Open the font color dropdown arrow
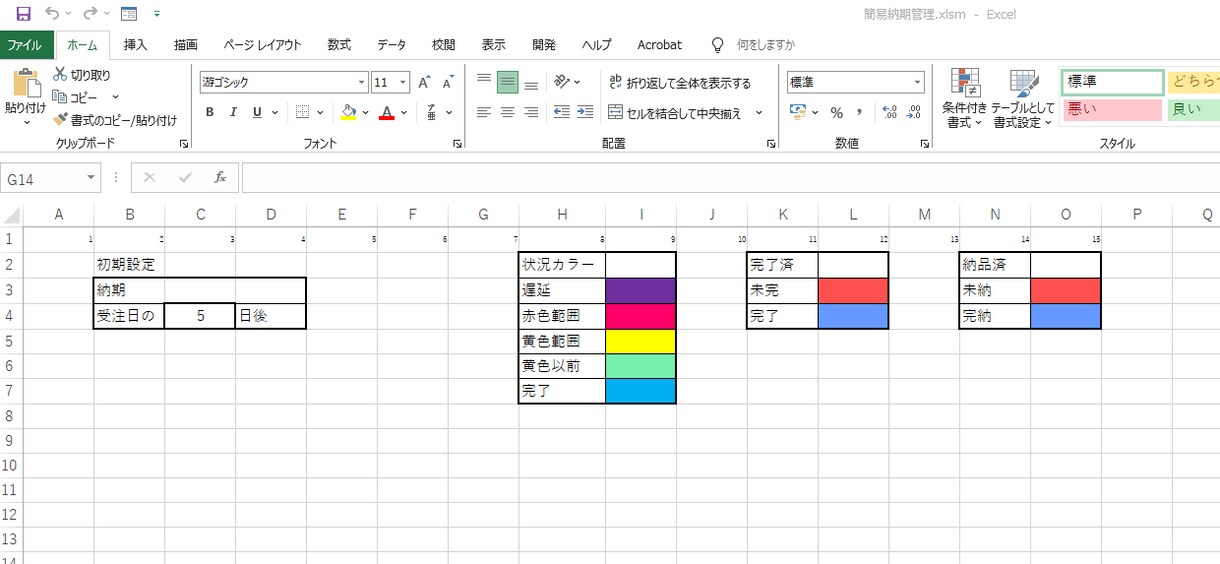Screen dimensions: 1220x564 404,112
